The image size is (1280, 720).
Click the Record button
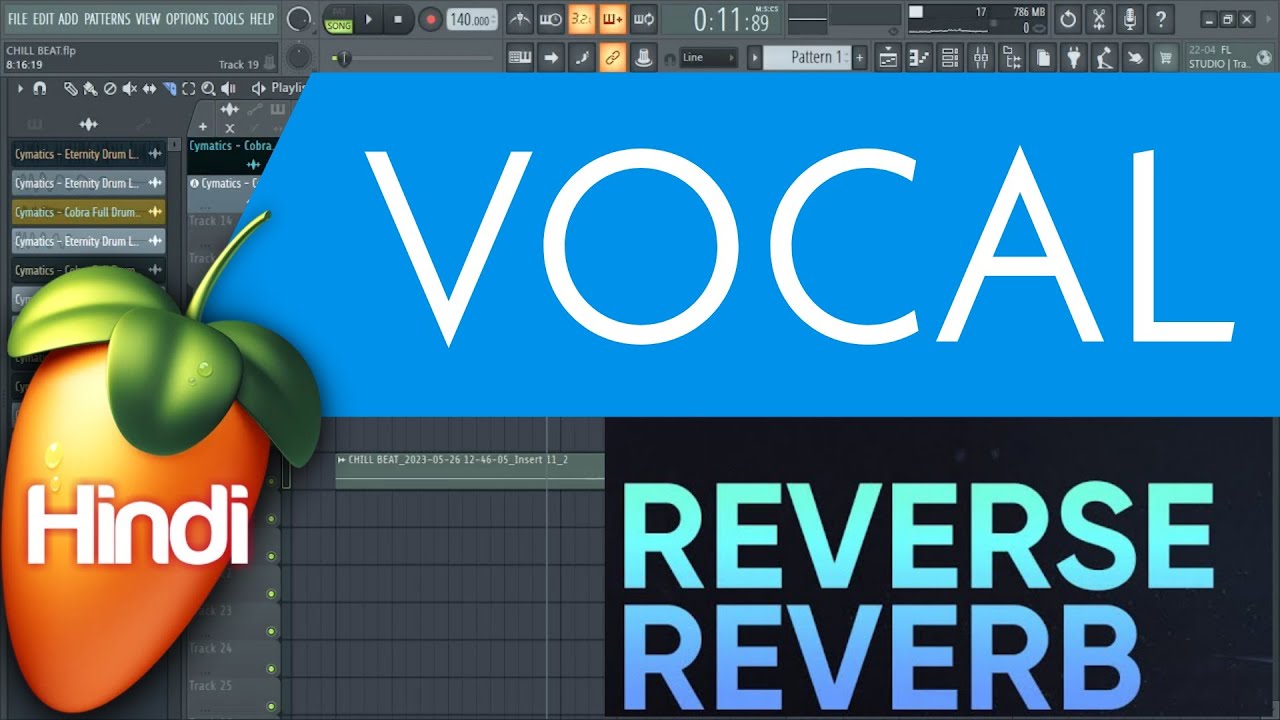click(430, 19)
